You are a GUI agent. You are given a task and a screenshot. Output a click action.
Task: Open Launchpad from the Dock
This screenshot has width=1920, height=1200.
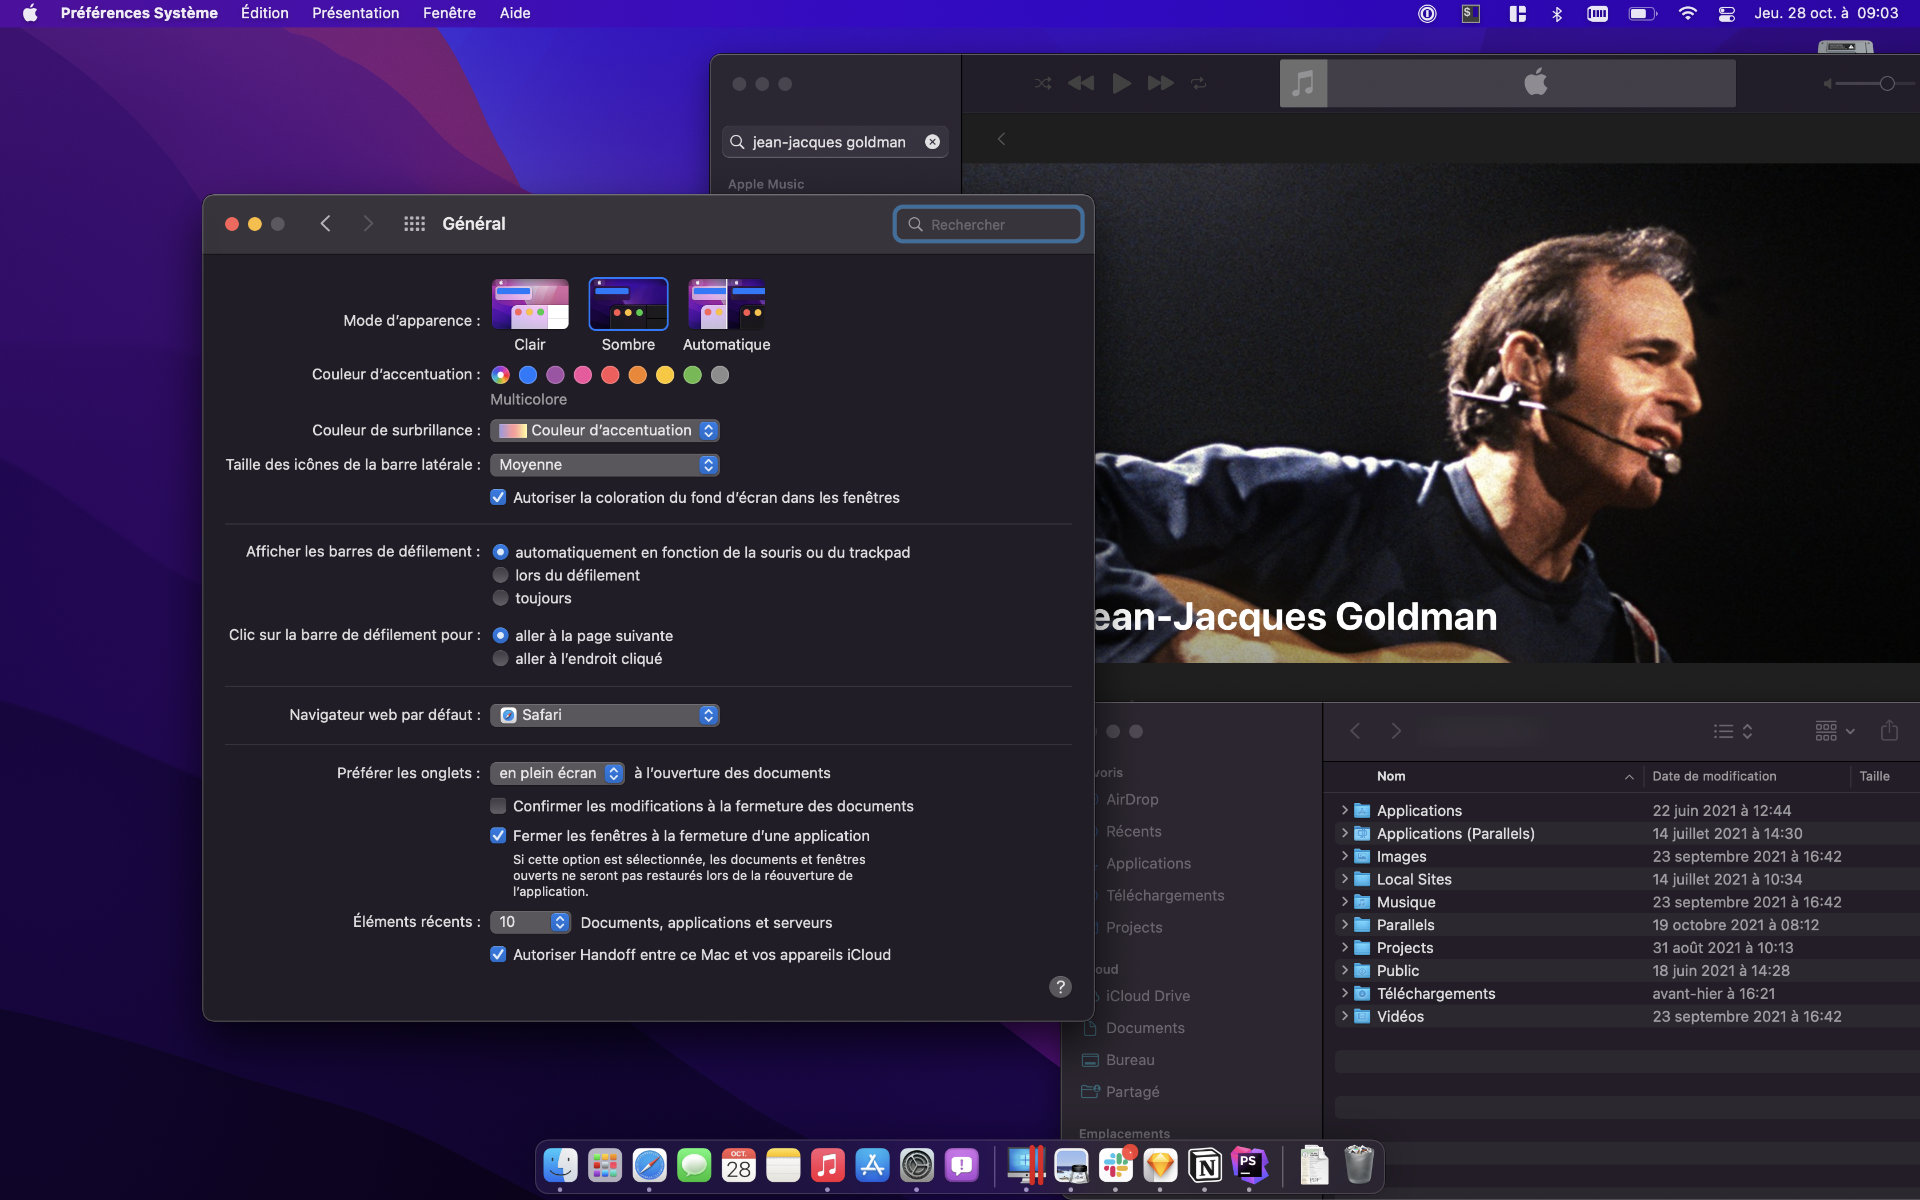click(x=605, y=1165)
